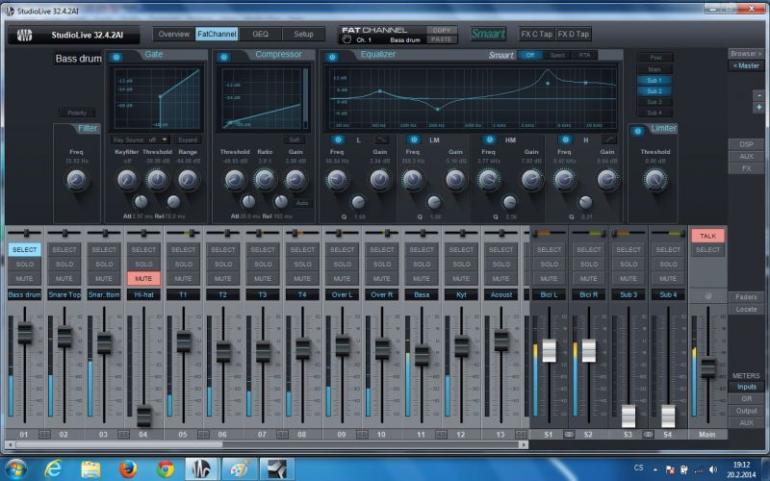This screenshot has width=770, height=481.
Task: Click the Bass drum channel fader
Action: (x=25, y=333)
